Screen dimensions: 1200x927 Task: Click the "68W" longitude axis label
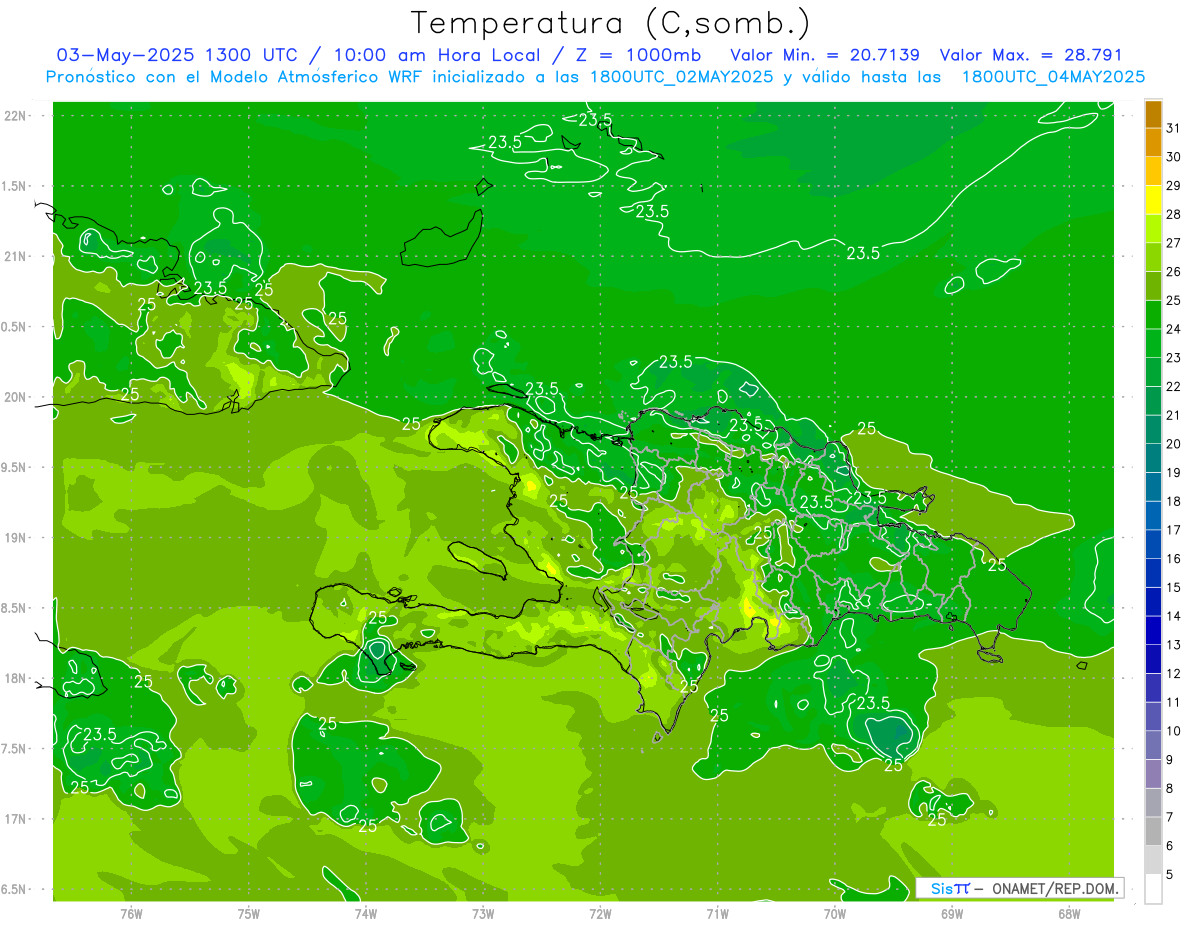[x=1069, y=913]
